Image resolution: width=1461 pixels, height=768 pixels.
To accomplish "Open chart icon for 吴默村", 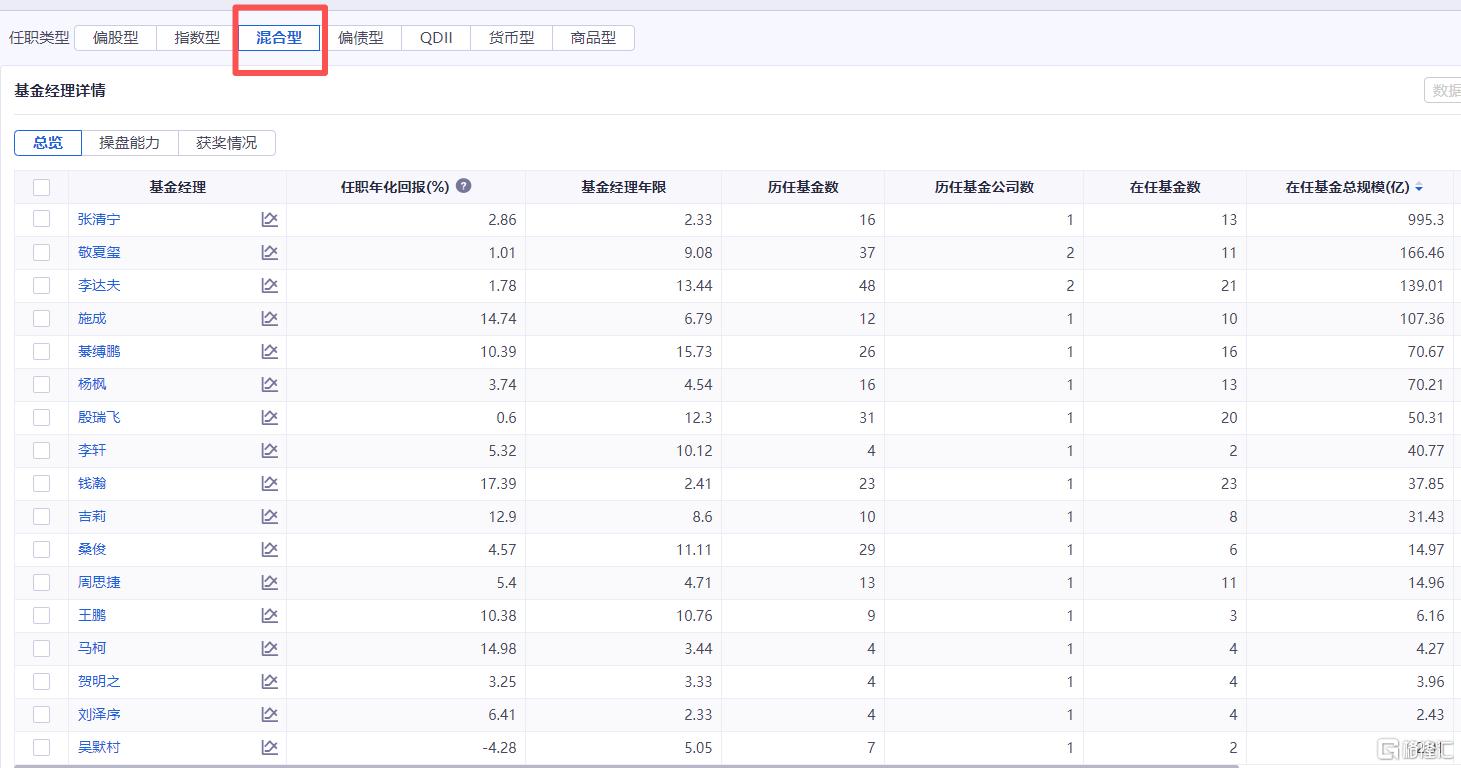I will click(x=269, y=747).
